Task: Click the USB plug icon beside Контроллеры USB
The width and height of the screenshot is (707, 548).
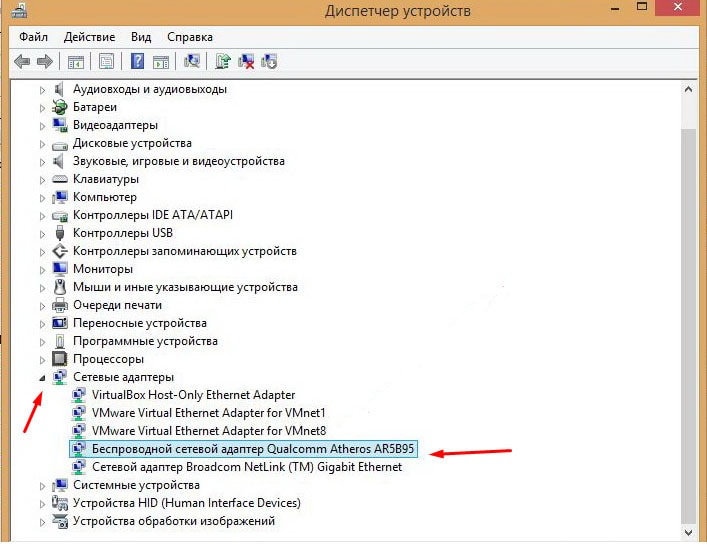Action: pyautogui.click(x=60, y=233)
